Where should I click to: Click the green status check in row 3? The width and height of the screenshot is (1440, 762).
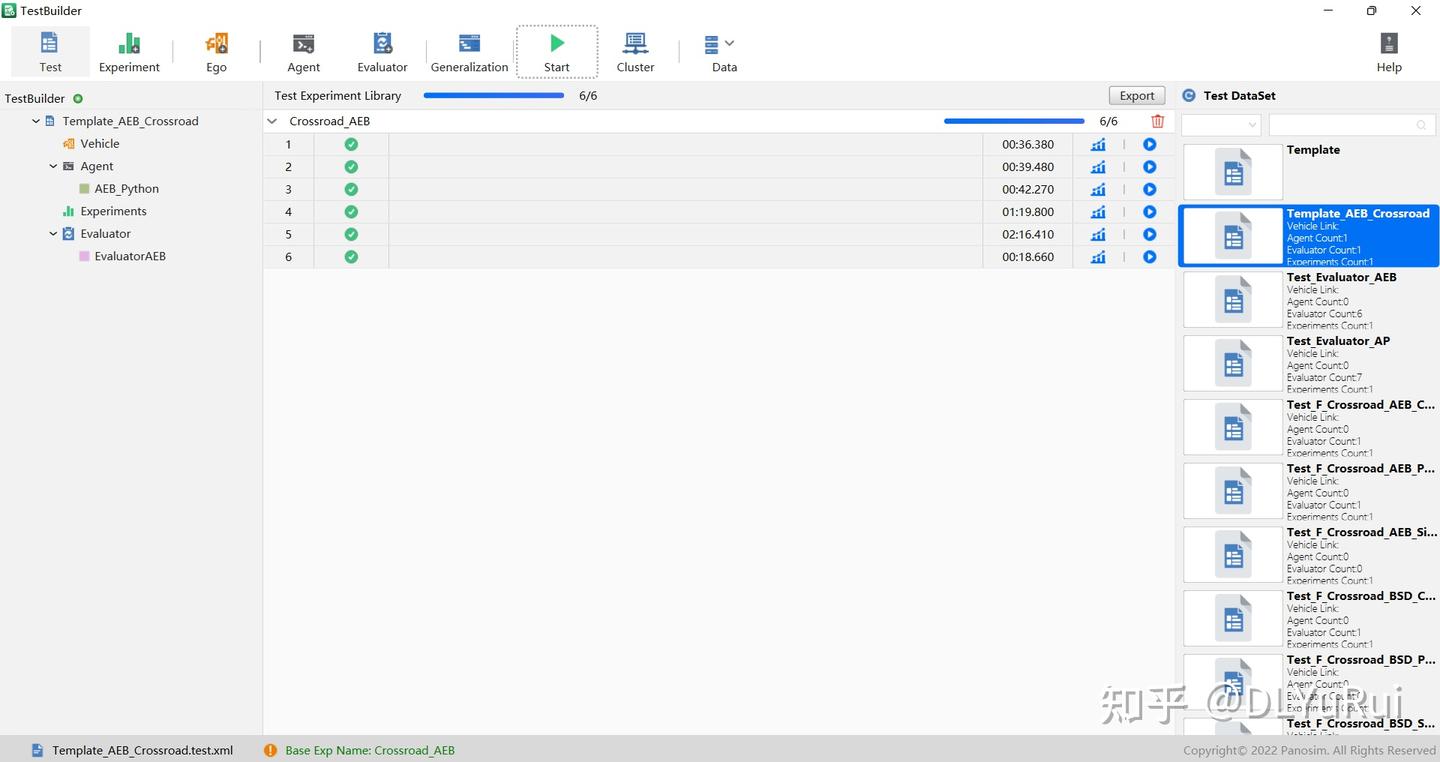pos(351,189)
